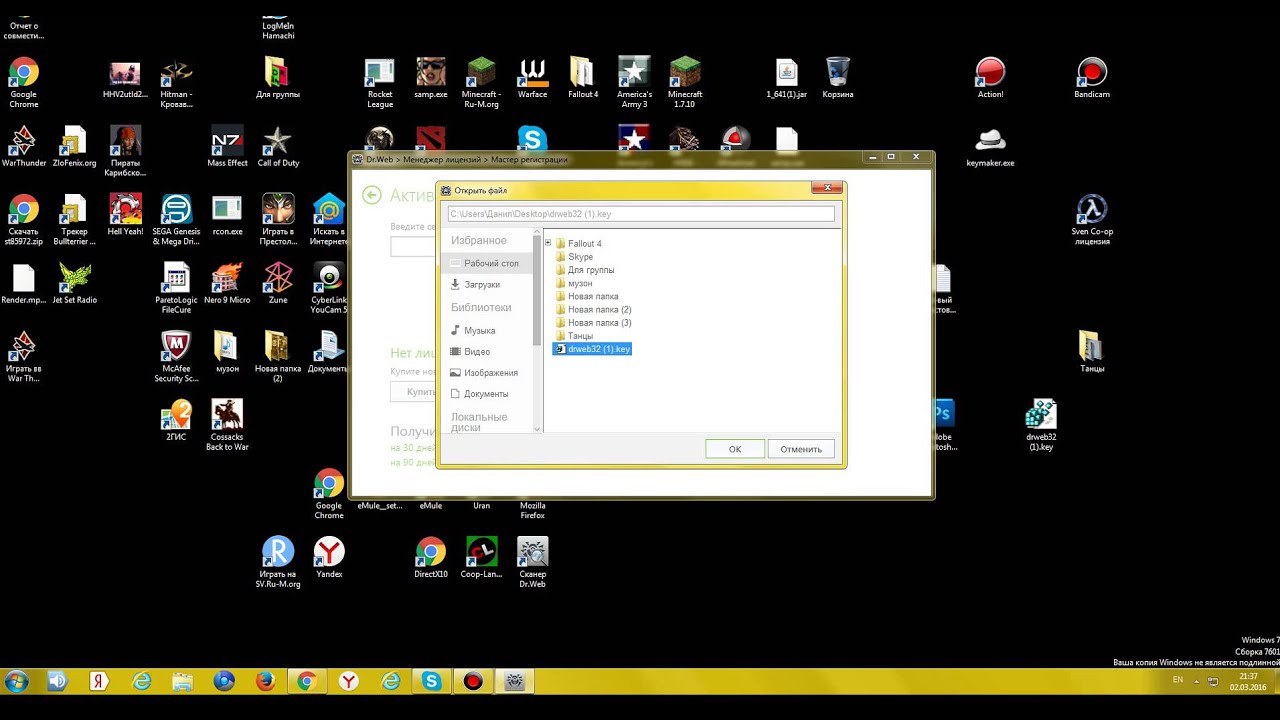The image size is (1280, 720).
Task: Open Bandicam desktop icon
Action: coord(1092,79)
